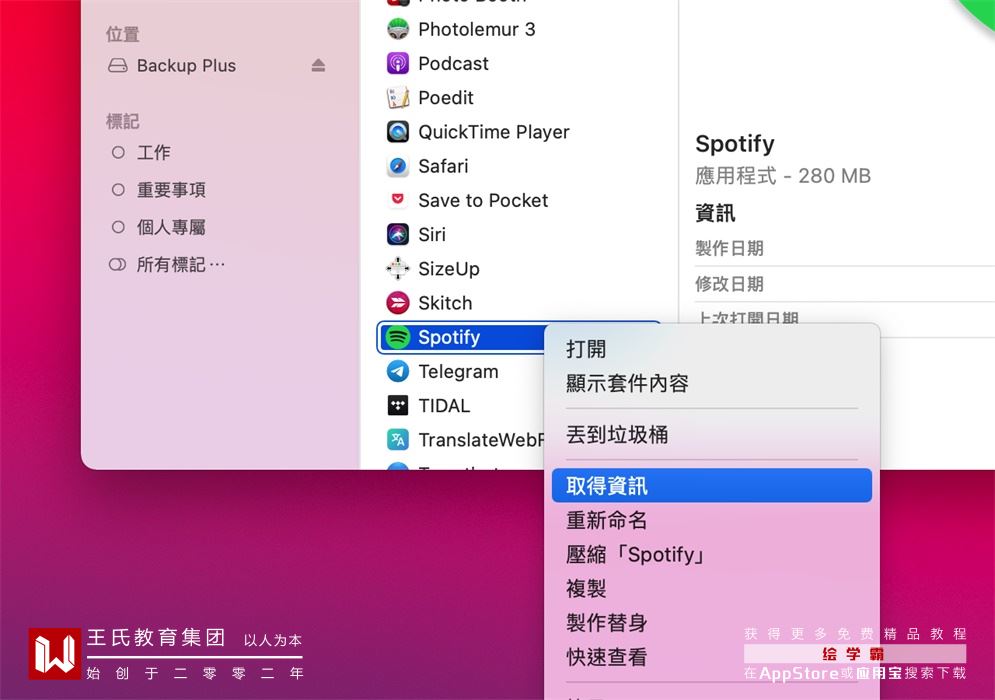Choose 製作替身 to make alias
995x700 pixels.
tap(711, 623)
